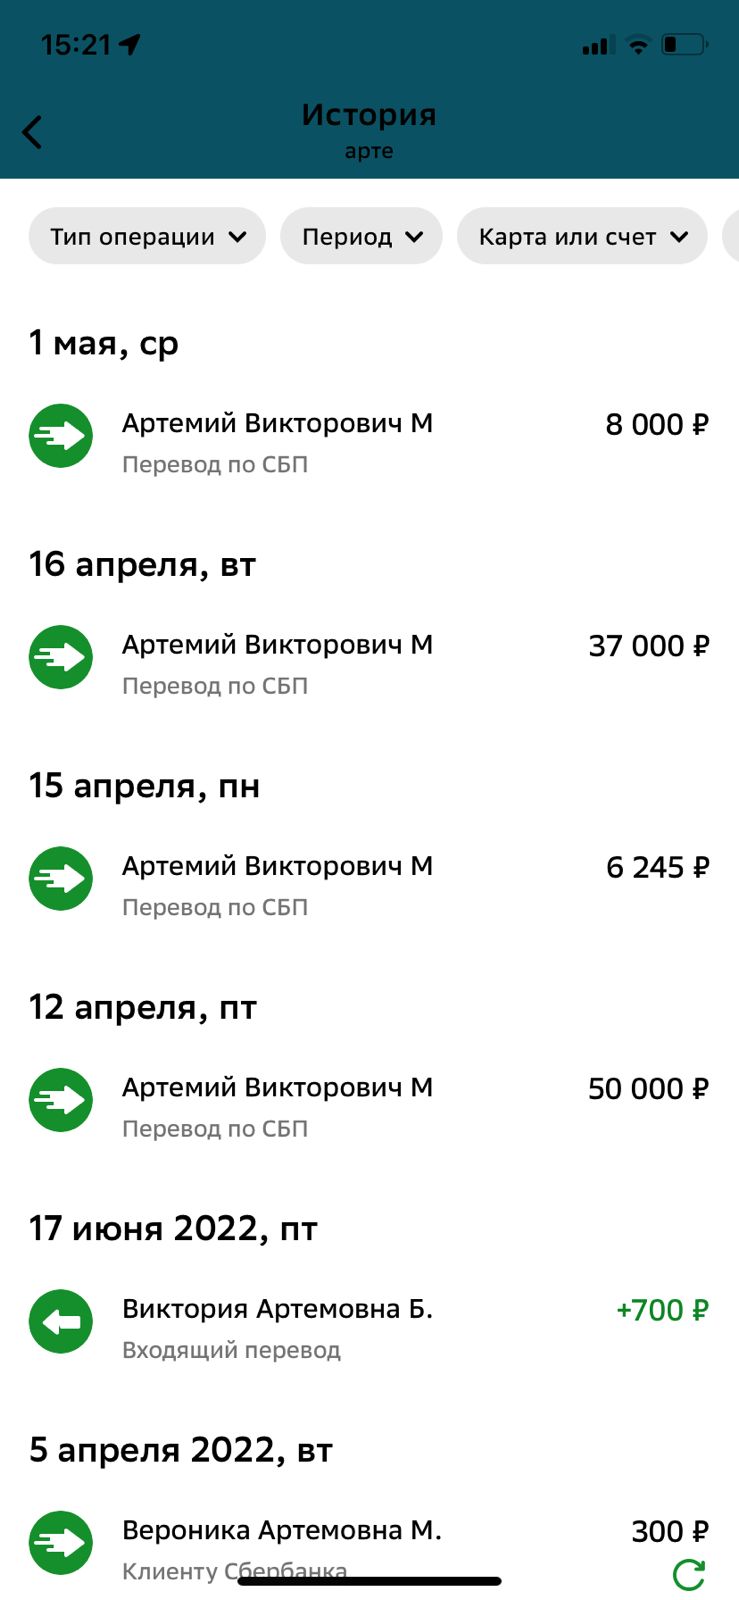Tap incoming transfer icon for 17 июня 2022
Image resolution: width=739 pixels, height=1600 pixels.
pyautogui.click(x=61, y=1322)
